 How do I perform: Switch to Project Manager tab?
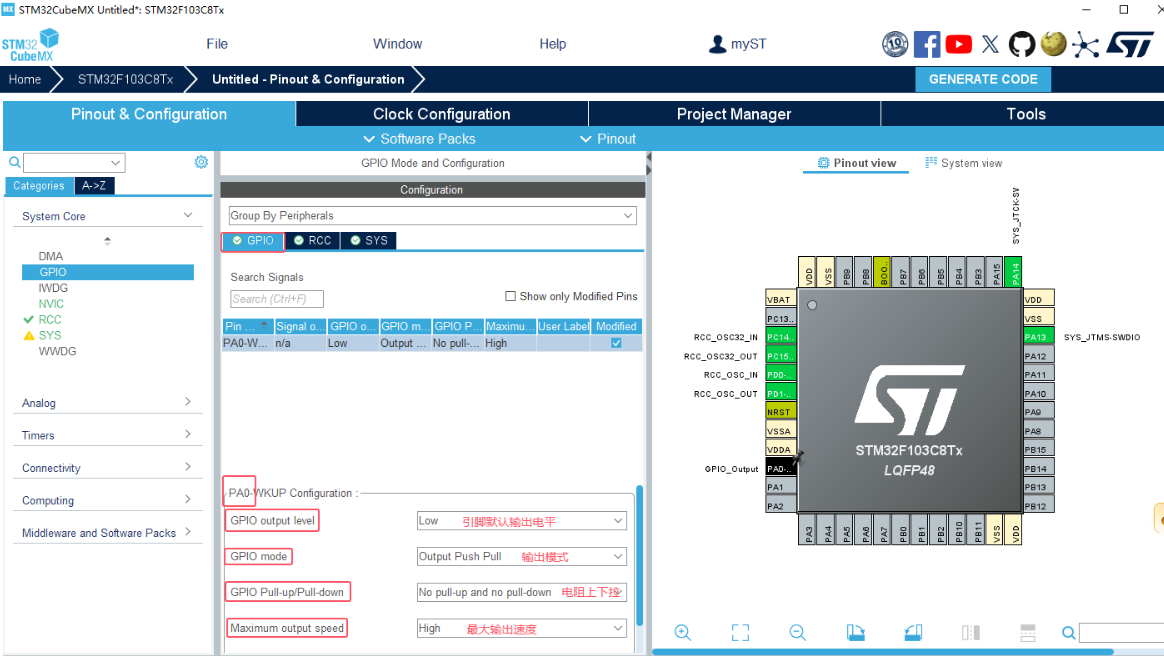click(734, 114)
